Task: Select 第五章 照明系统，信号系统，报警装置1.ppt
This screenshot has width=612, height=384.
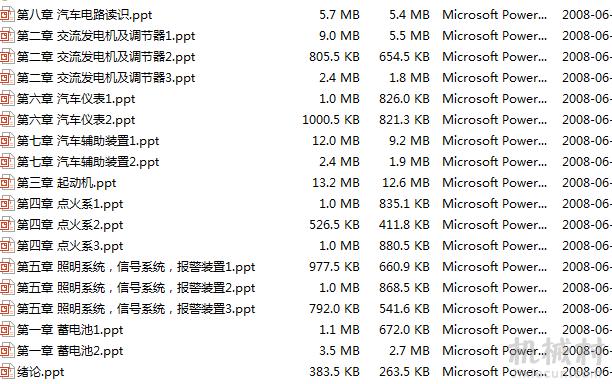Action: [136, 267]
